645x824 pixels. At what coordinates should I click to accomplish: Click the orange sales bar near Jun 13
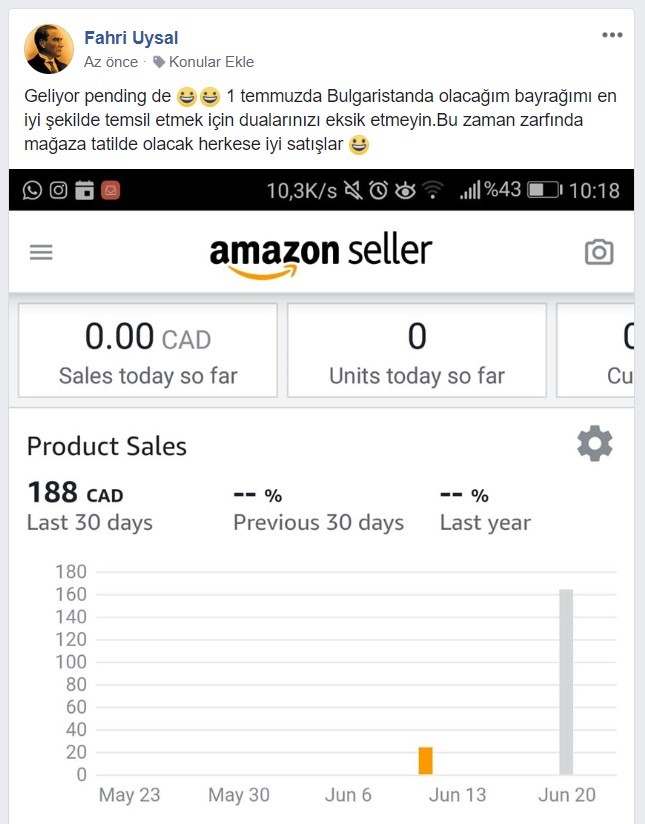tap(426, 760)
